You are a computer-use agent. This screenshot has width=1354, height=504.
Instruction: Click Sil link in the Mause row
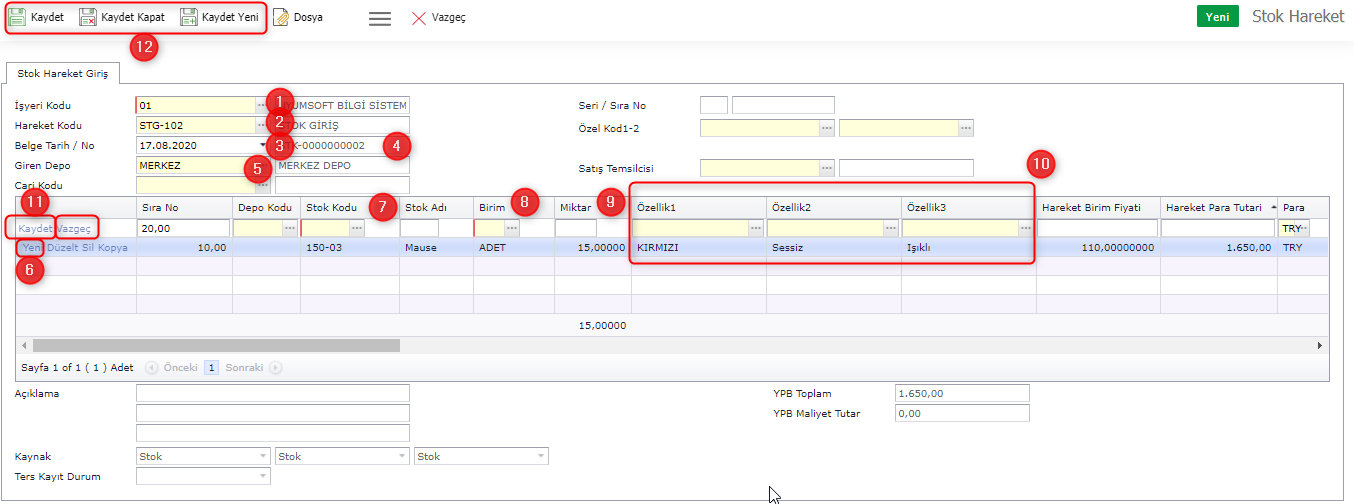coord(89,247)
